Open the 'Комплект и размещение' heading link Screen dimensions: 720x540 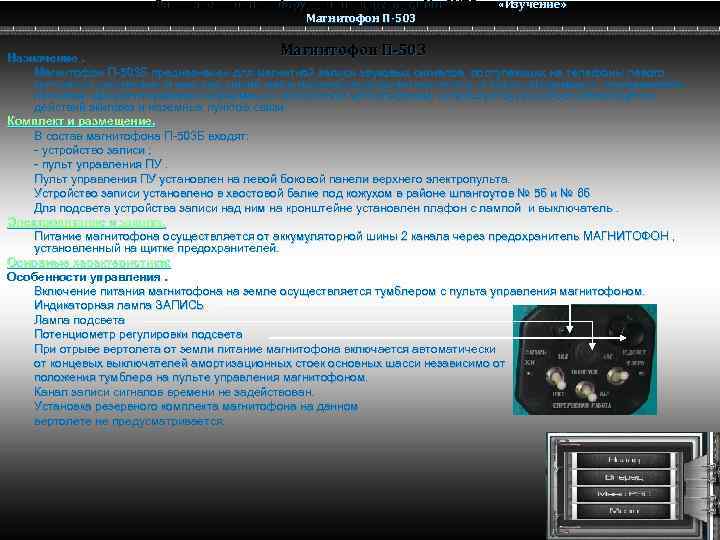coord(81,121)
